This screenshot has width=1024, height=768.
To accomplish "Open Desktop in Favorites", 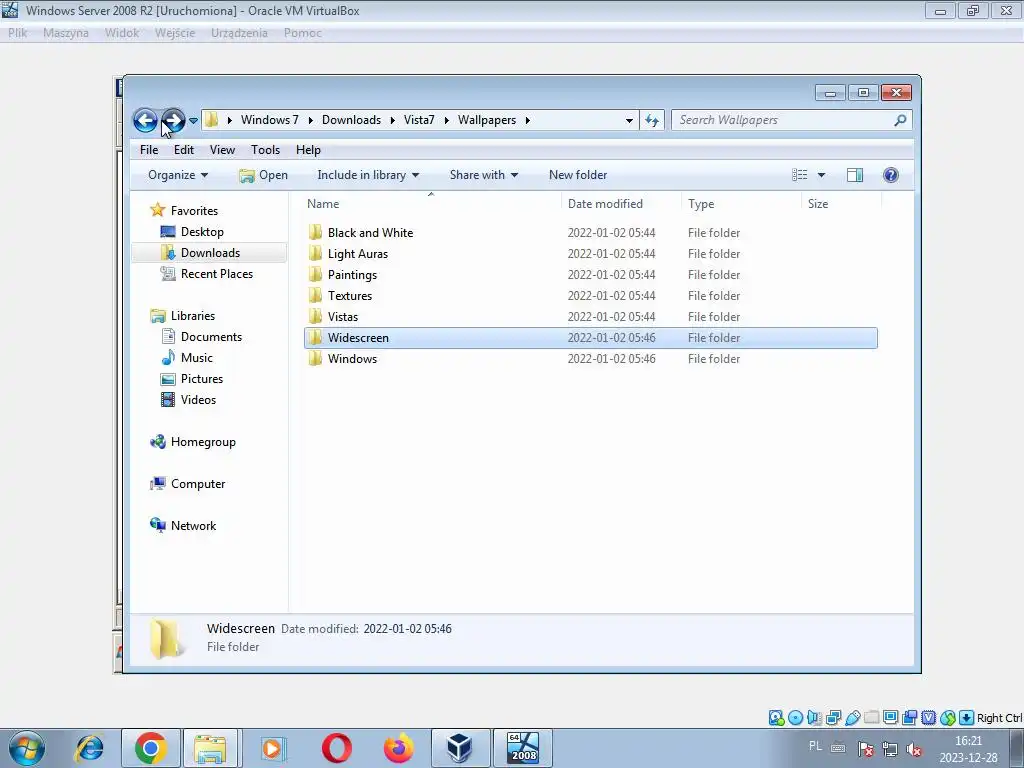I will click(x=202, y=232).
